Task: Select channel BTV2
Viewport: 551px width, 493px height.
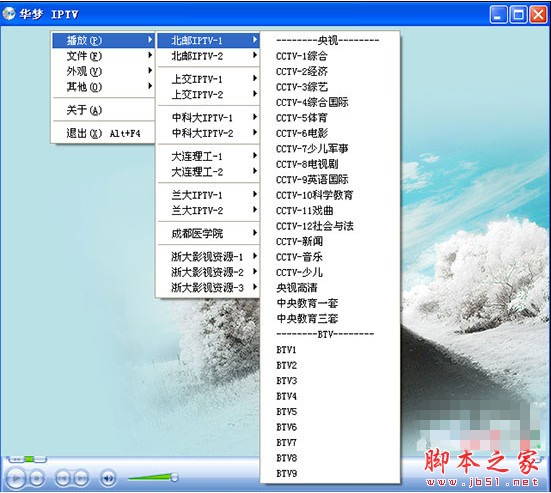Action: [x=330, y=365]
